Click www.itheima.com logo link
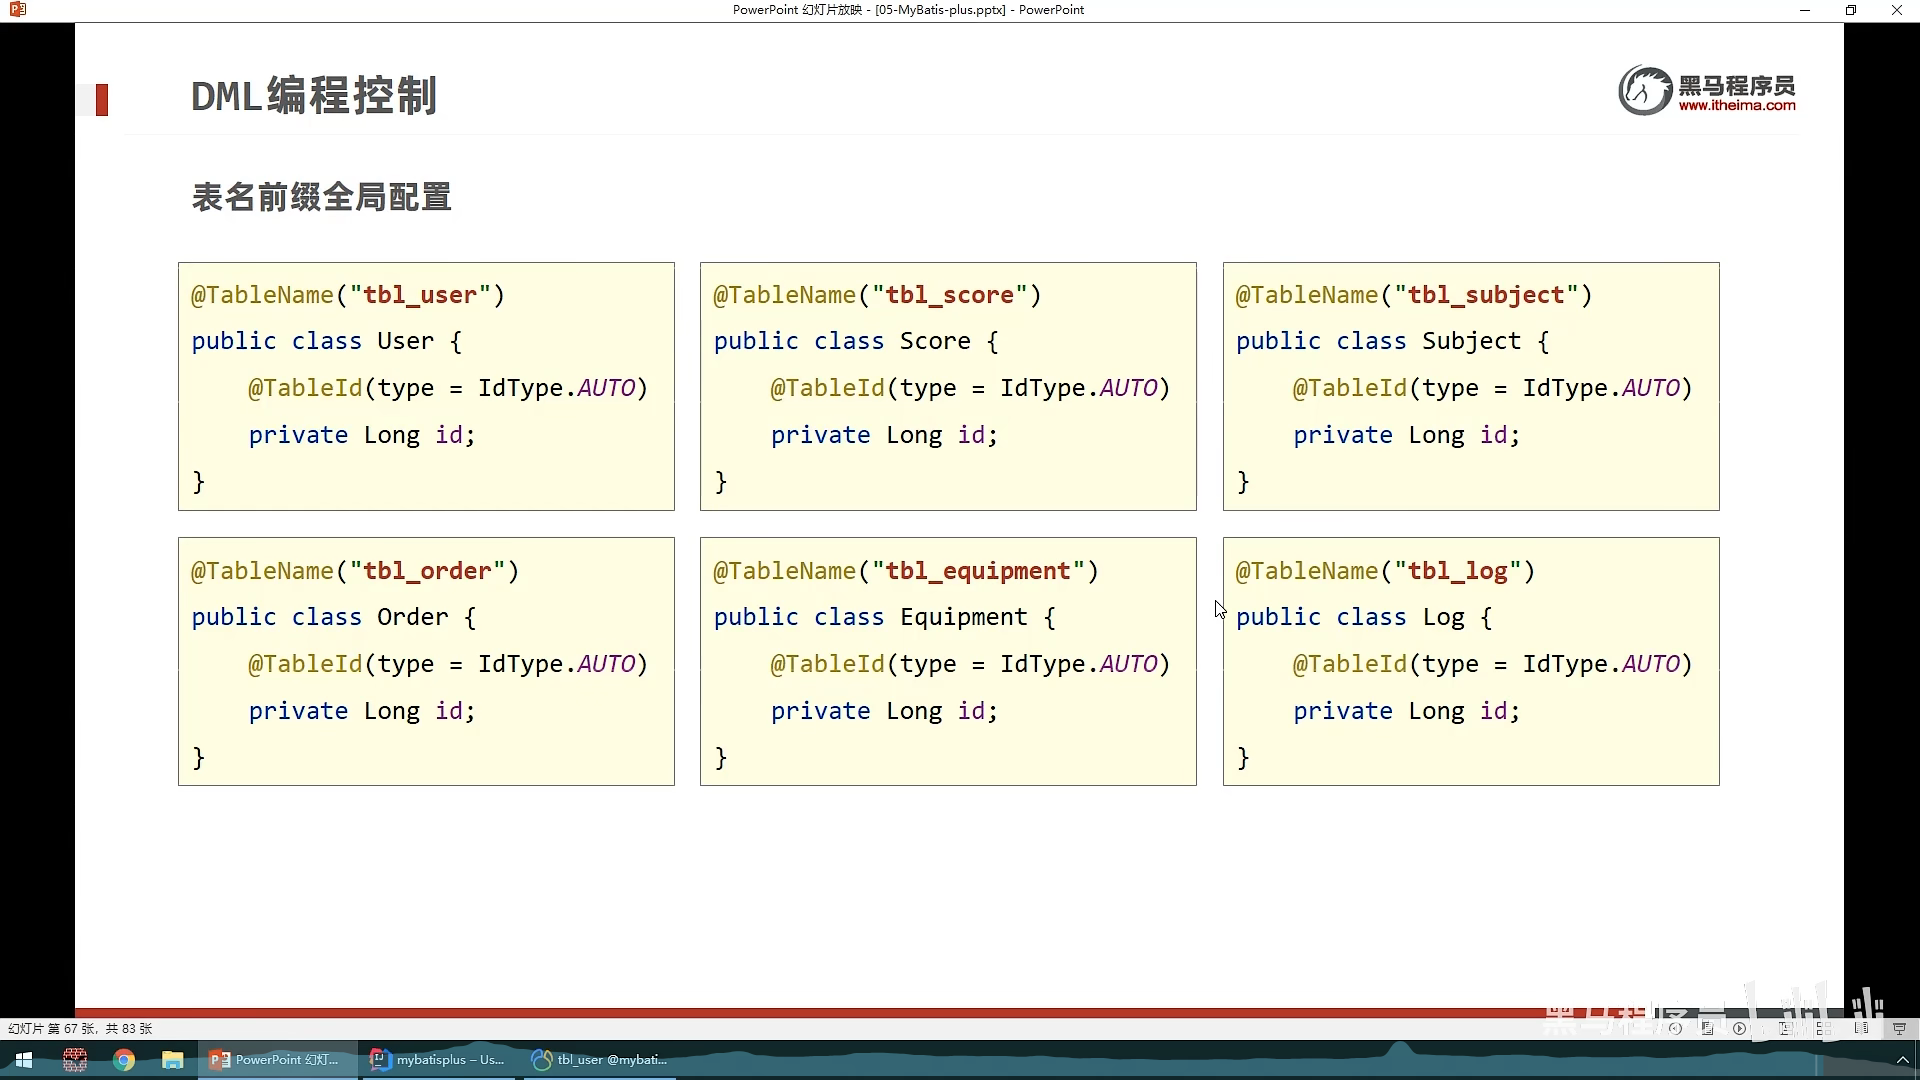This screenshot has height=1080, width=1920. tap(1736, 105)
